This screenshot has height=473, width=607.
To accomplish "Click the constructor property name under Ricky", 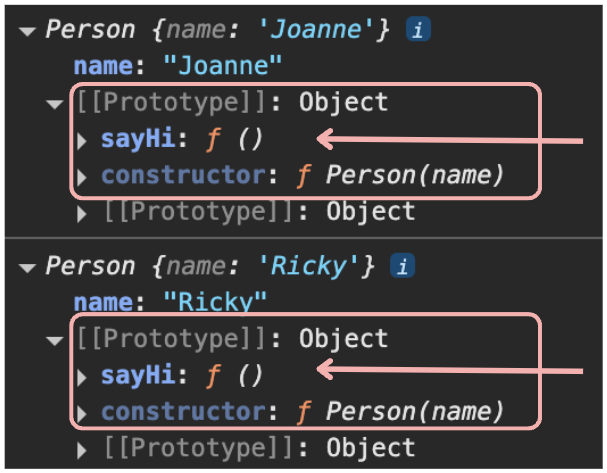I will click(183, 411).
